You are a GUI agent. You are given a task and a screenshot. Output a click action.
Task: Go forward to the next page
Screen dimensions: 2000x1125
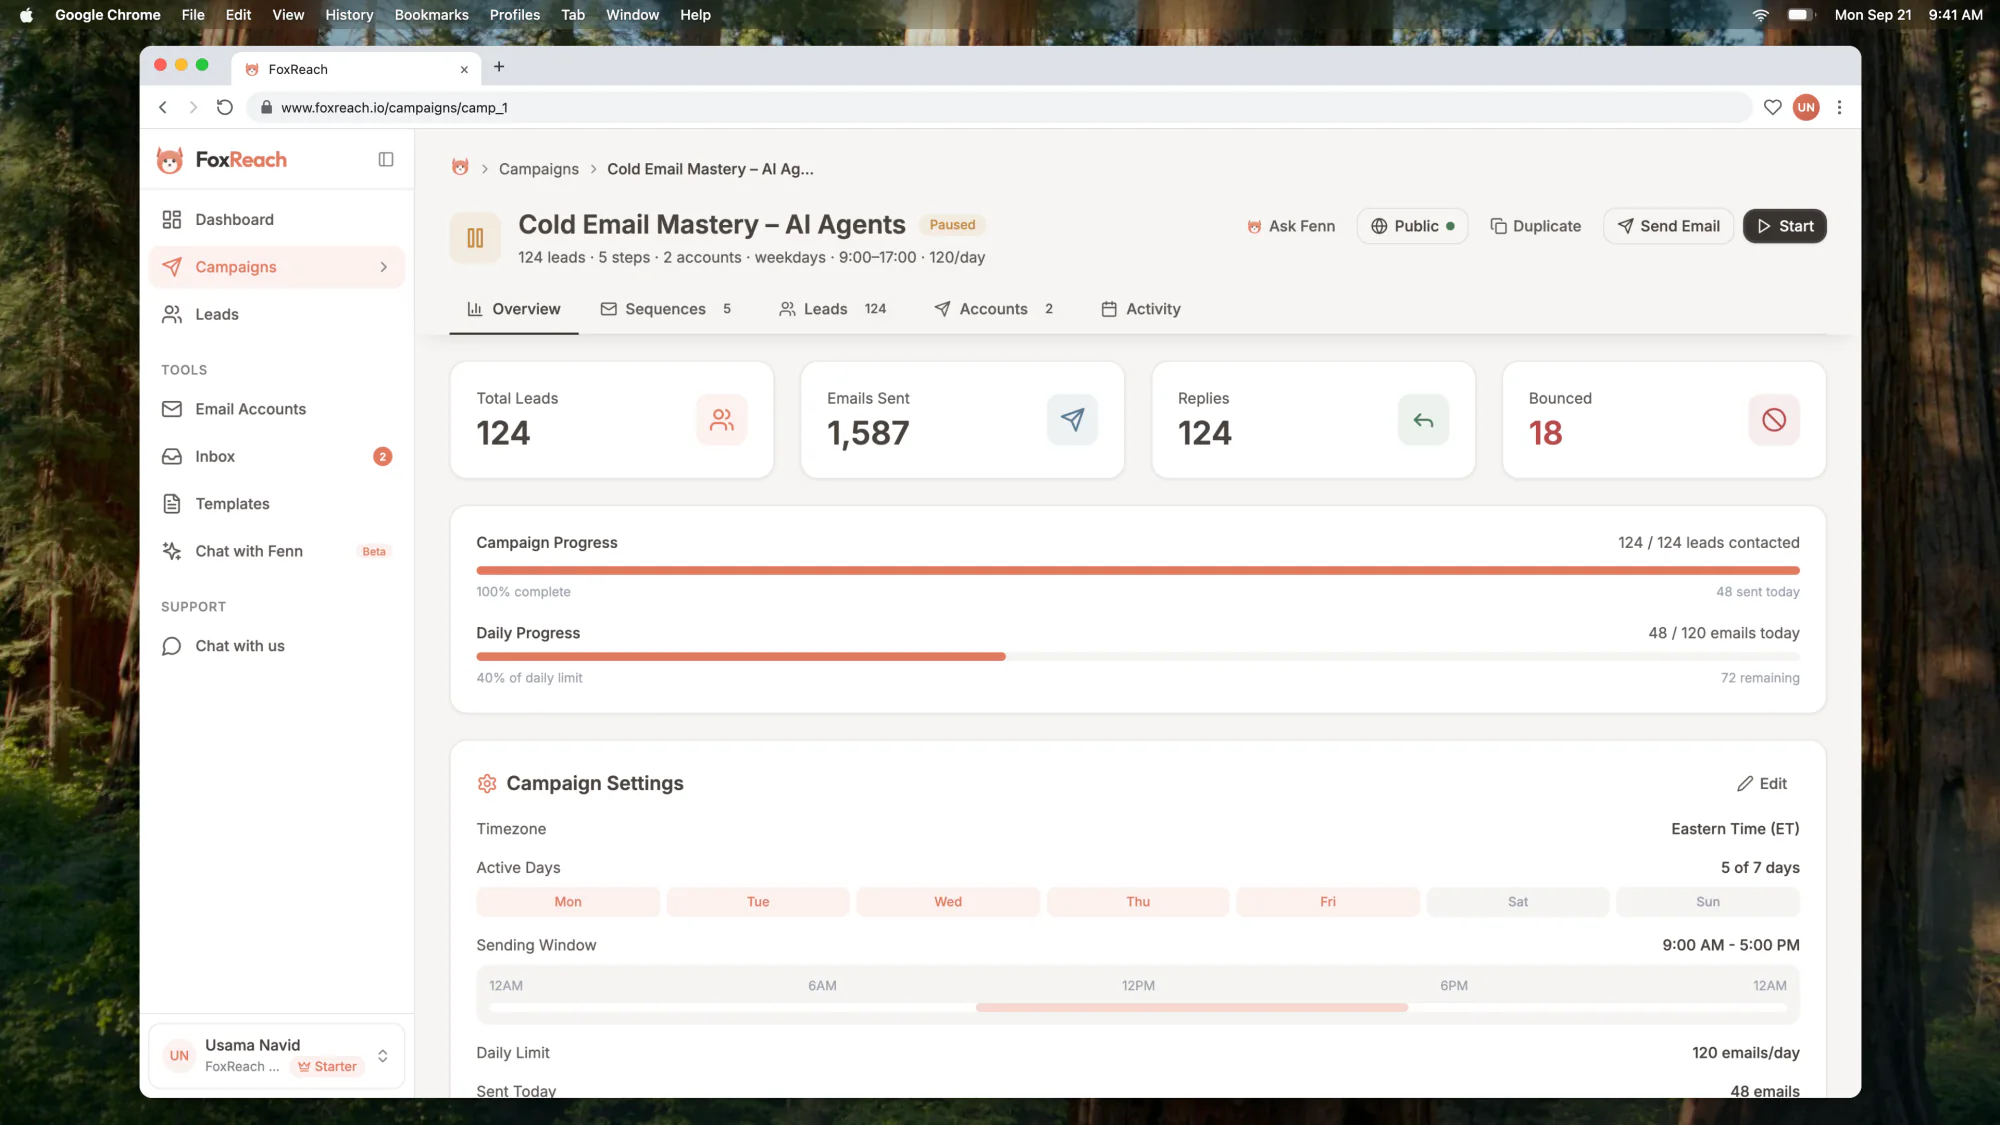coord(193,108)
